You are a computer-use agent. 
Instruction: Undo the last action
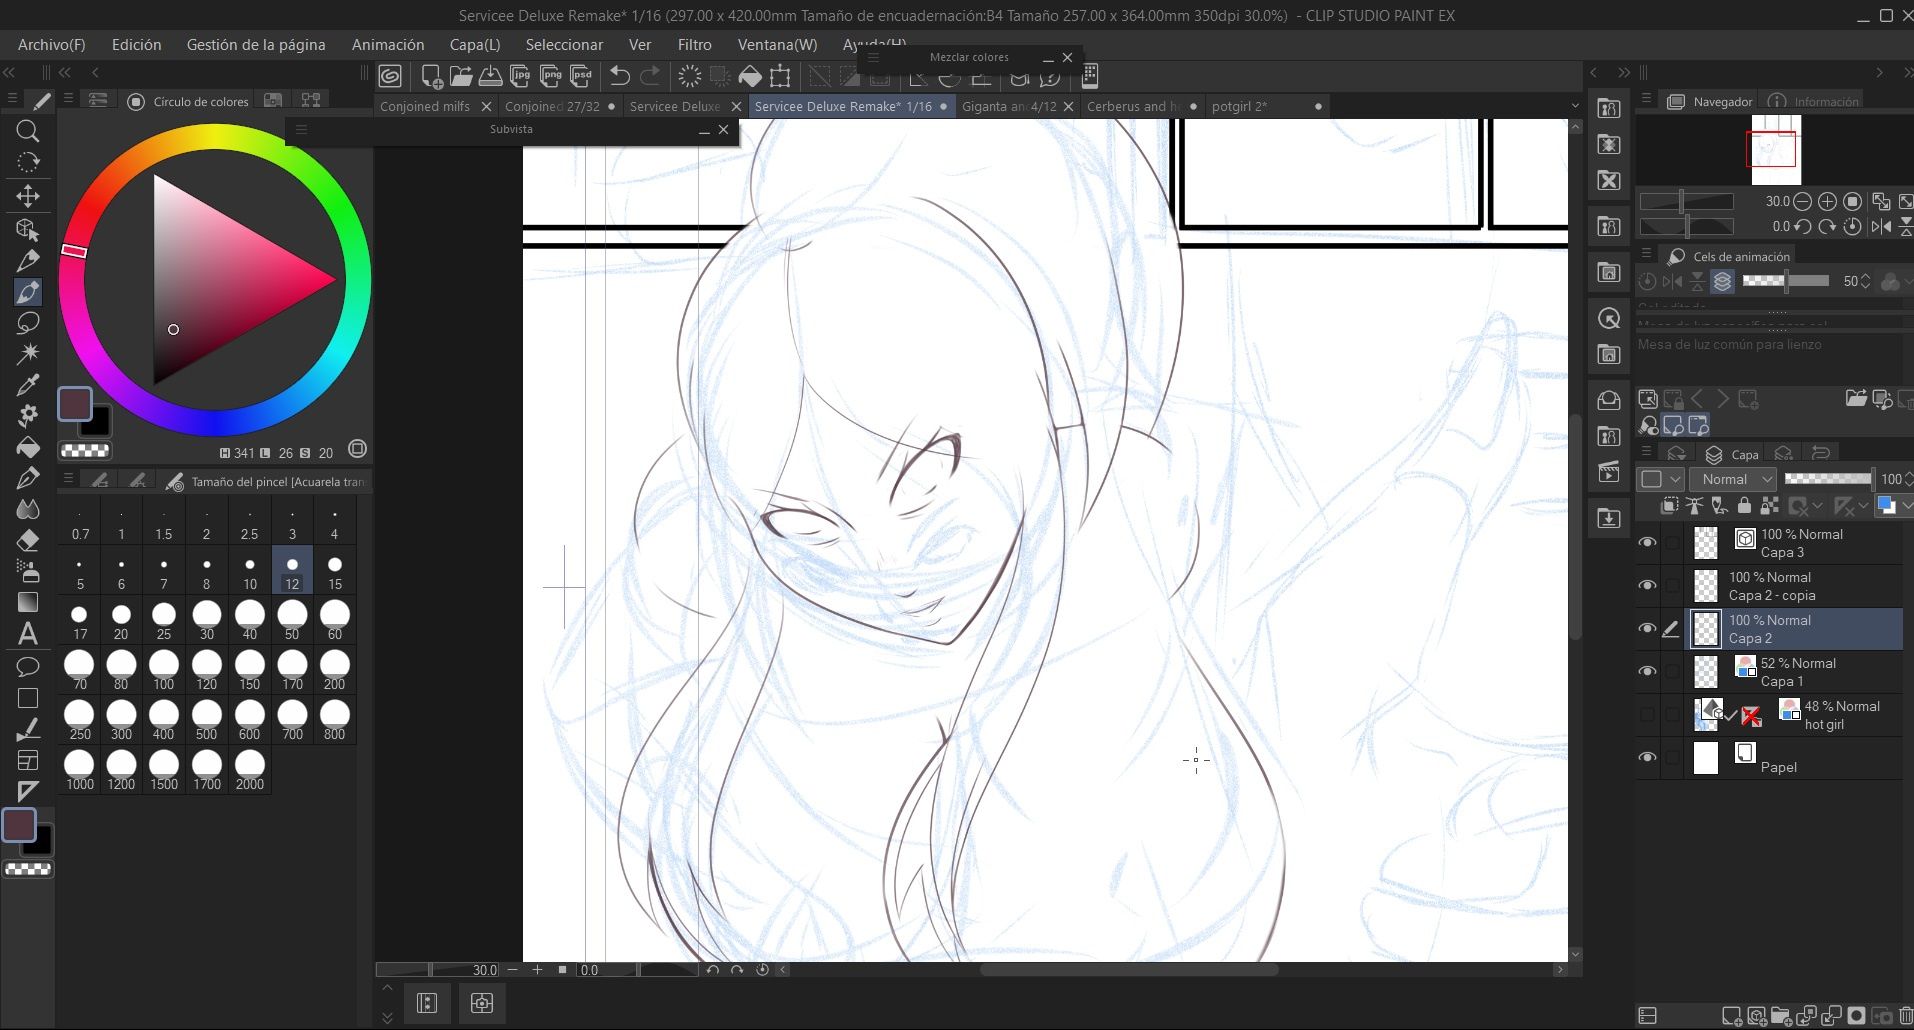(x=620, y=76)
